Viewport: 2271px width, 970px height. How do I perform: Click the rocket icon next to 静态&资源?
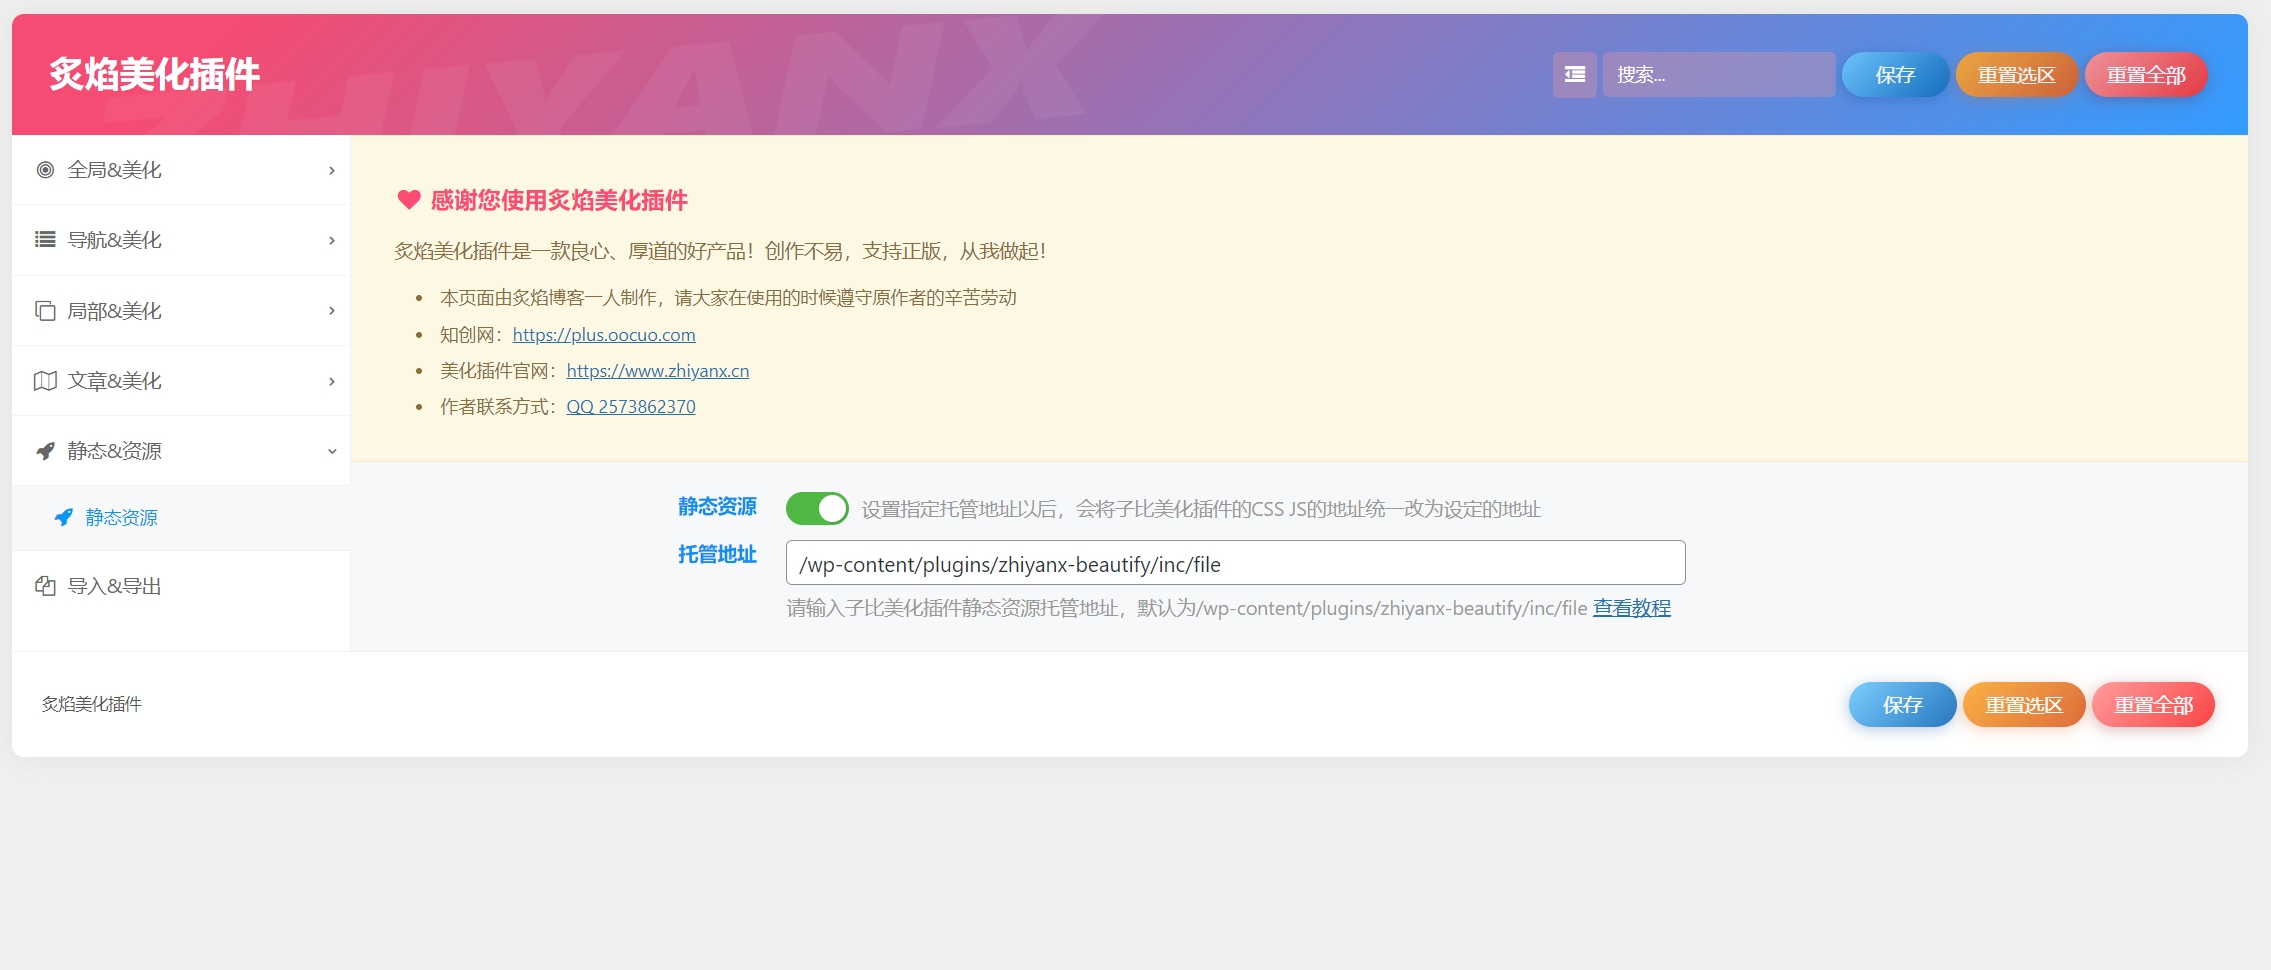click(45, 451)
